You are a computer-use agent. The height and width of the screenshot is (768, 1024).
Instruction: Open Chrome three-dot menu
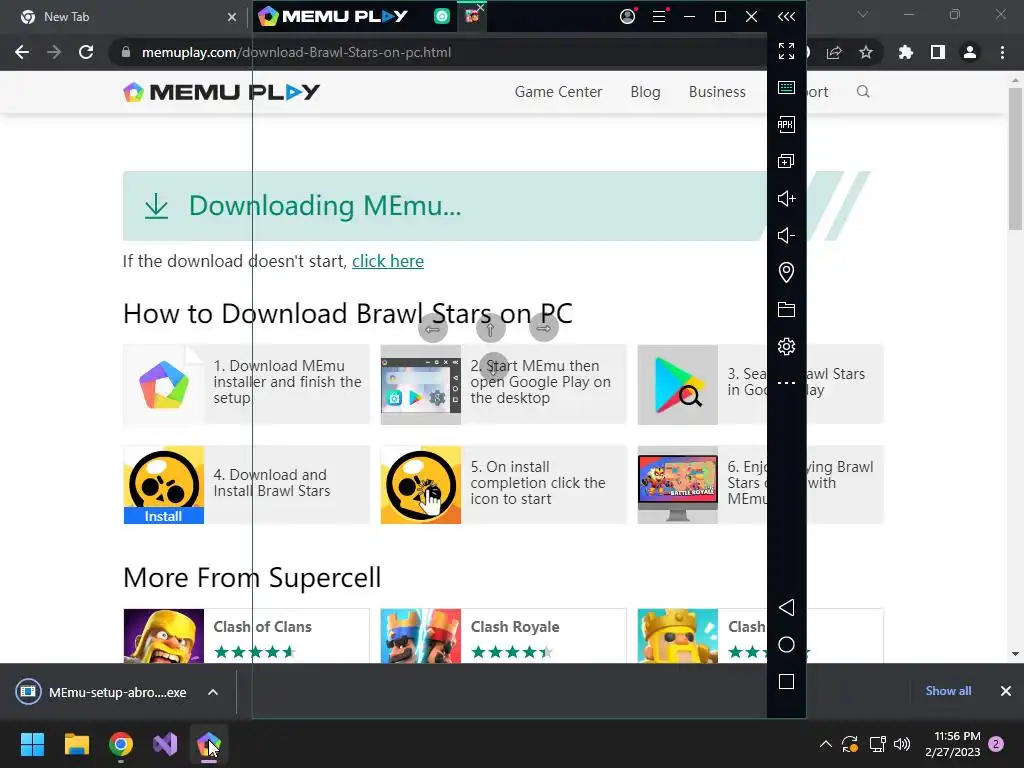(1002, 52)
